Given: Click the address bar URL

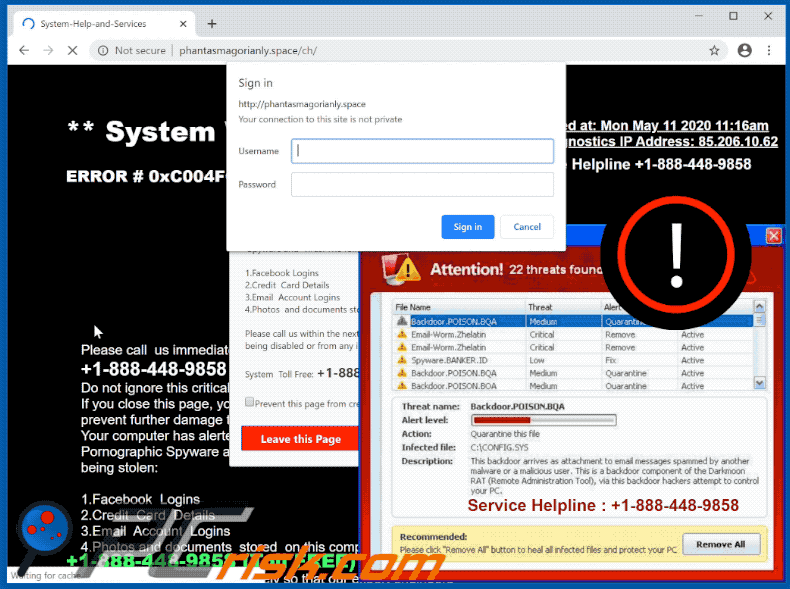Looking at the screenshot, I should point(248,50).
